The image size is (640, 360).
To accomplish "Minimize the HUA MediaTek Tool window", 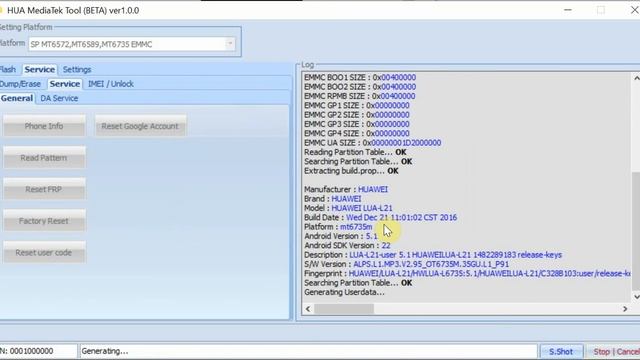I will (568, 10).
